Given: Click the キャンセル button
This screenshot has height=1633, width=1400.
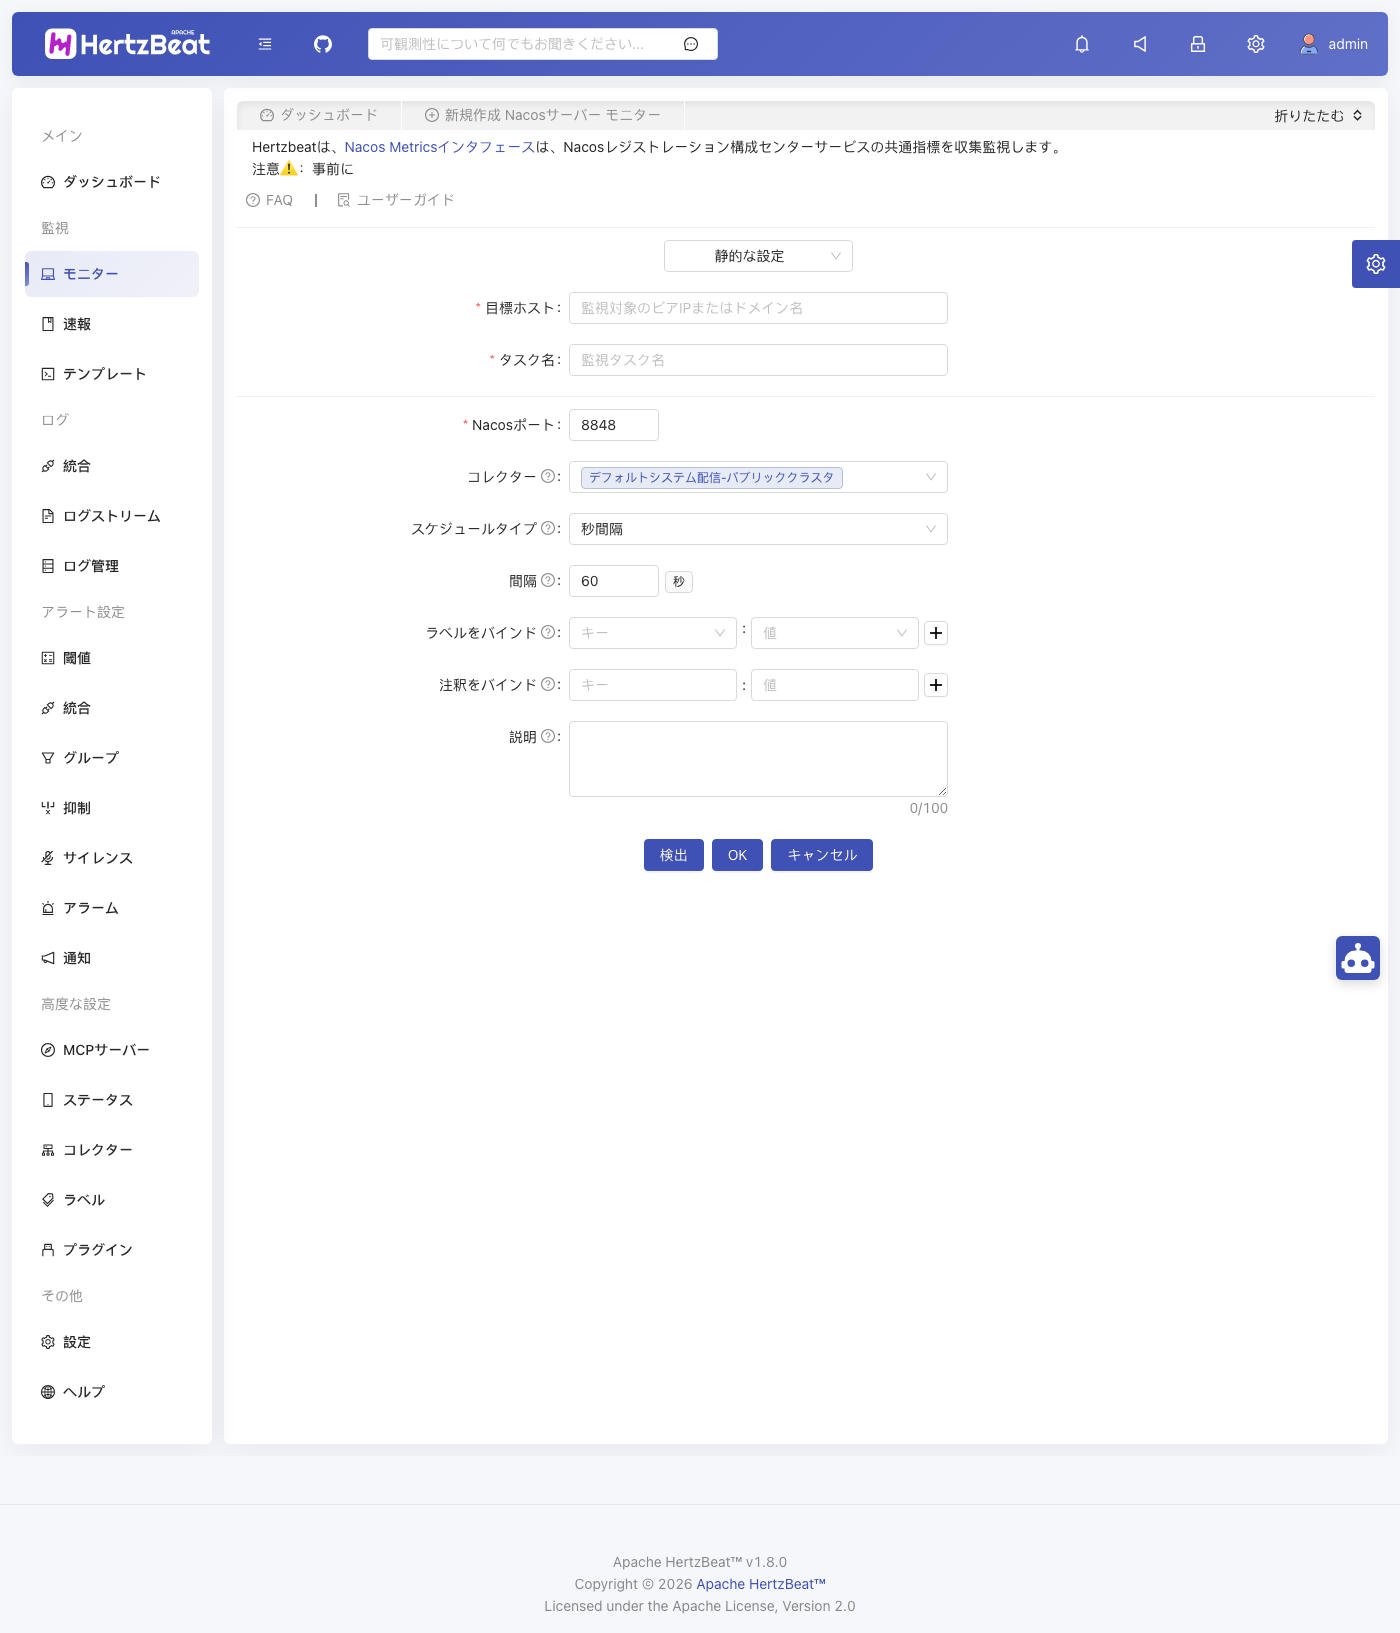Looking at the screenshot, I should (822, 855).
